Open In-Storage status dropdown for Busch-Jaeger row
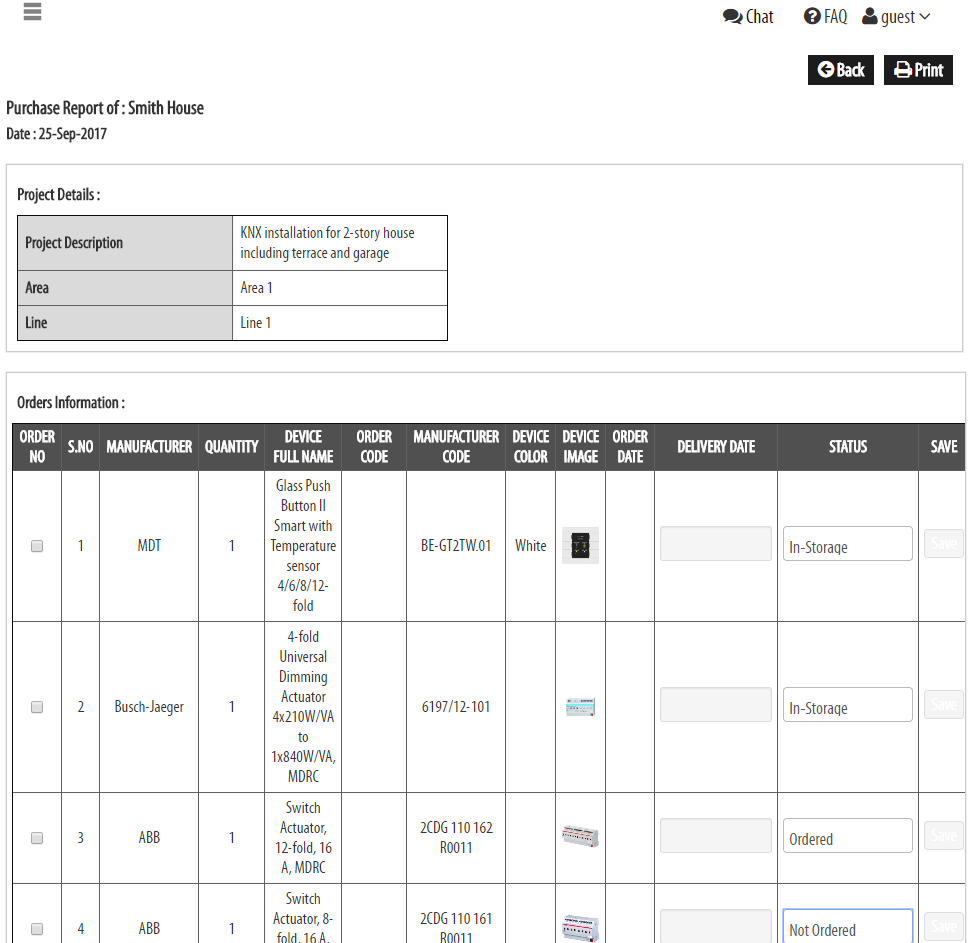This screenshot has width=974, height=943. click(848, 704)
